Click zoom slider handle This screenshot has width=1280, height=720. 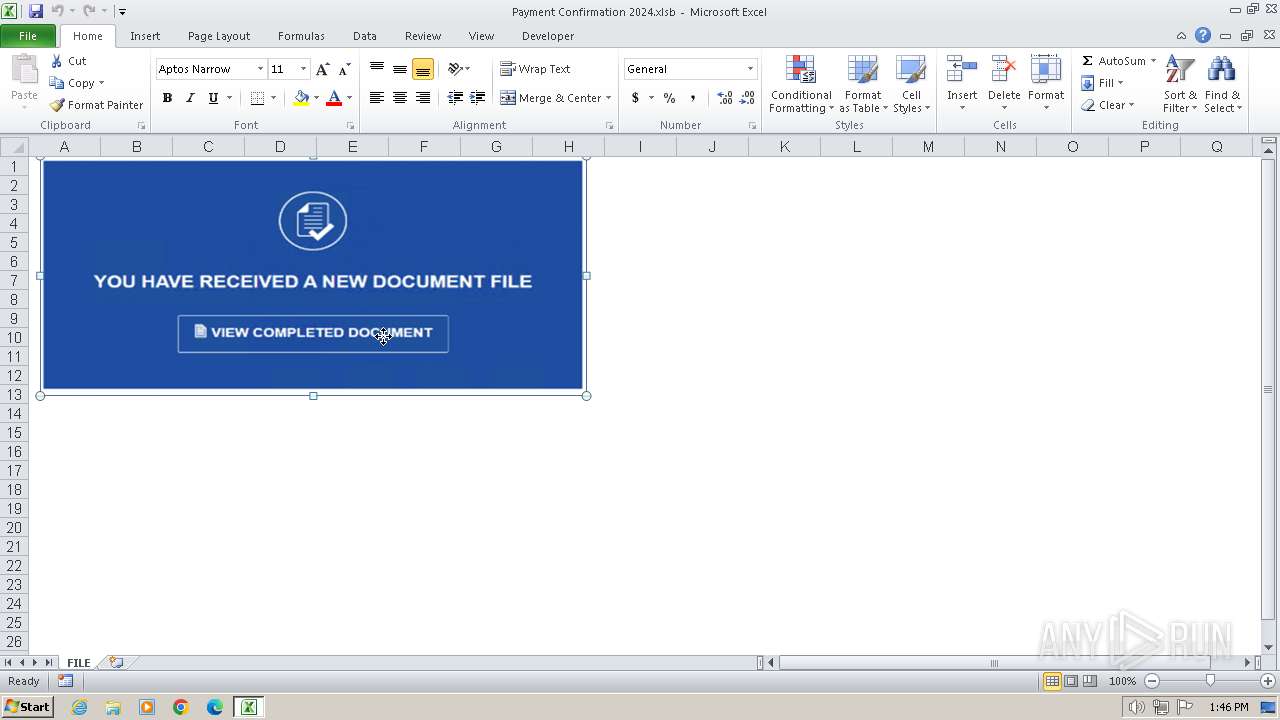tap(1210, 681)
